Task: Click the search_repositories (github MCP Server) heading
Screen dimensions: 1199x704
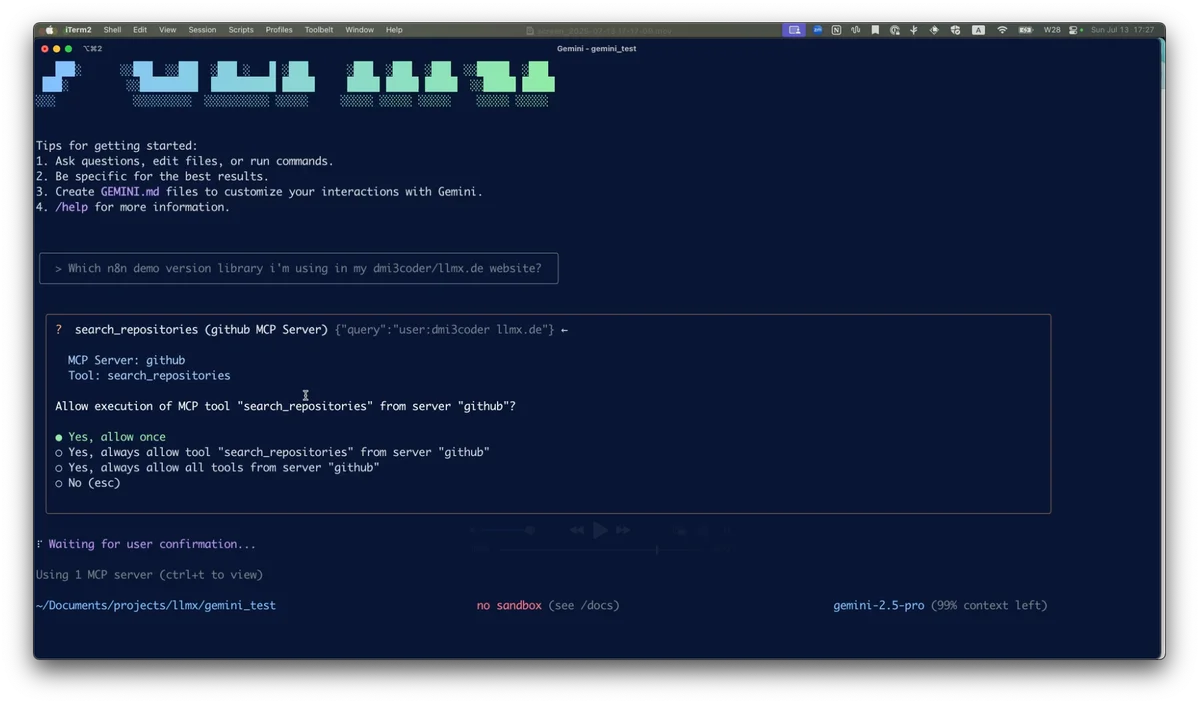Action: (201, 329)
